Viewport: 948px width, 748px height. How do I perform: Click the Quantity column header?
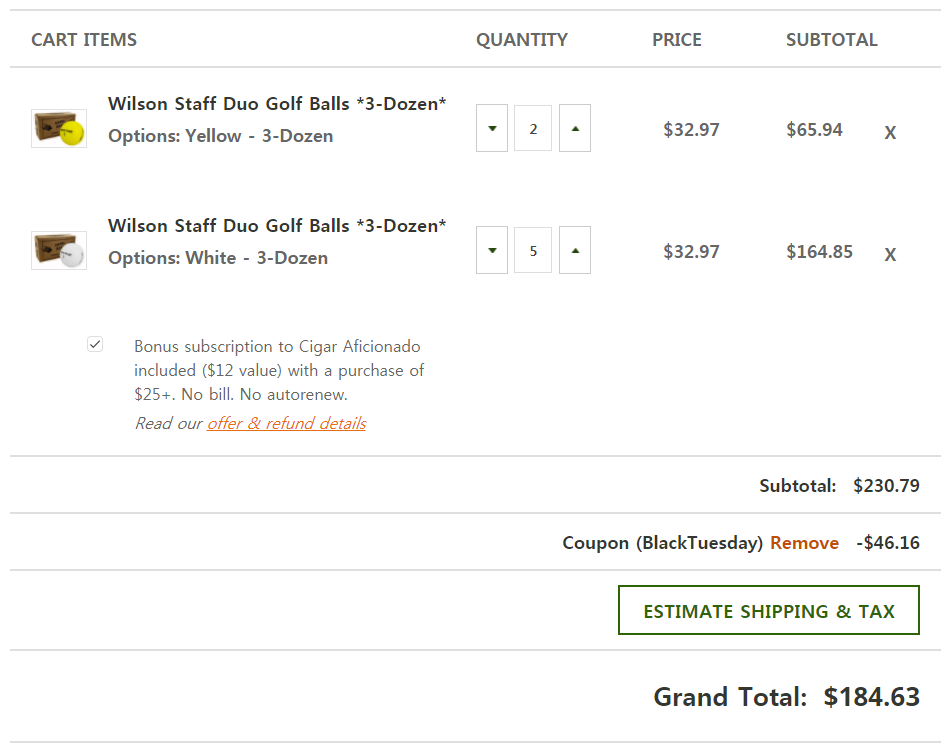(521, 40)
